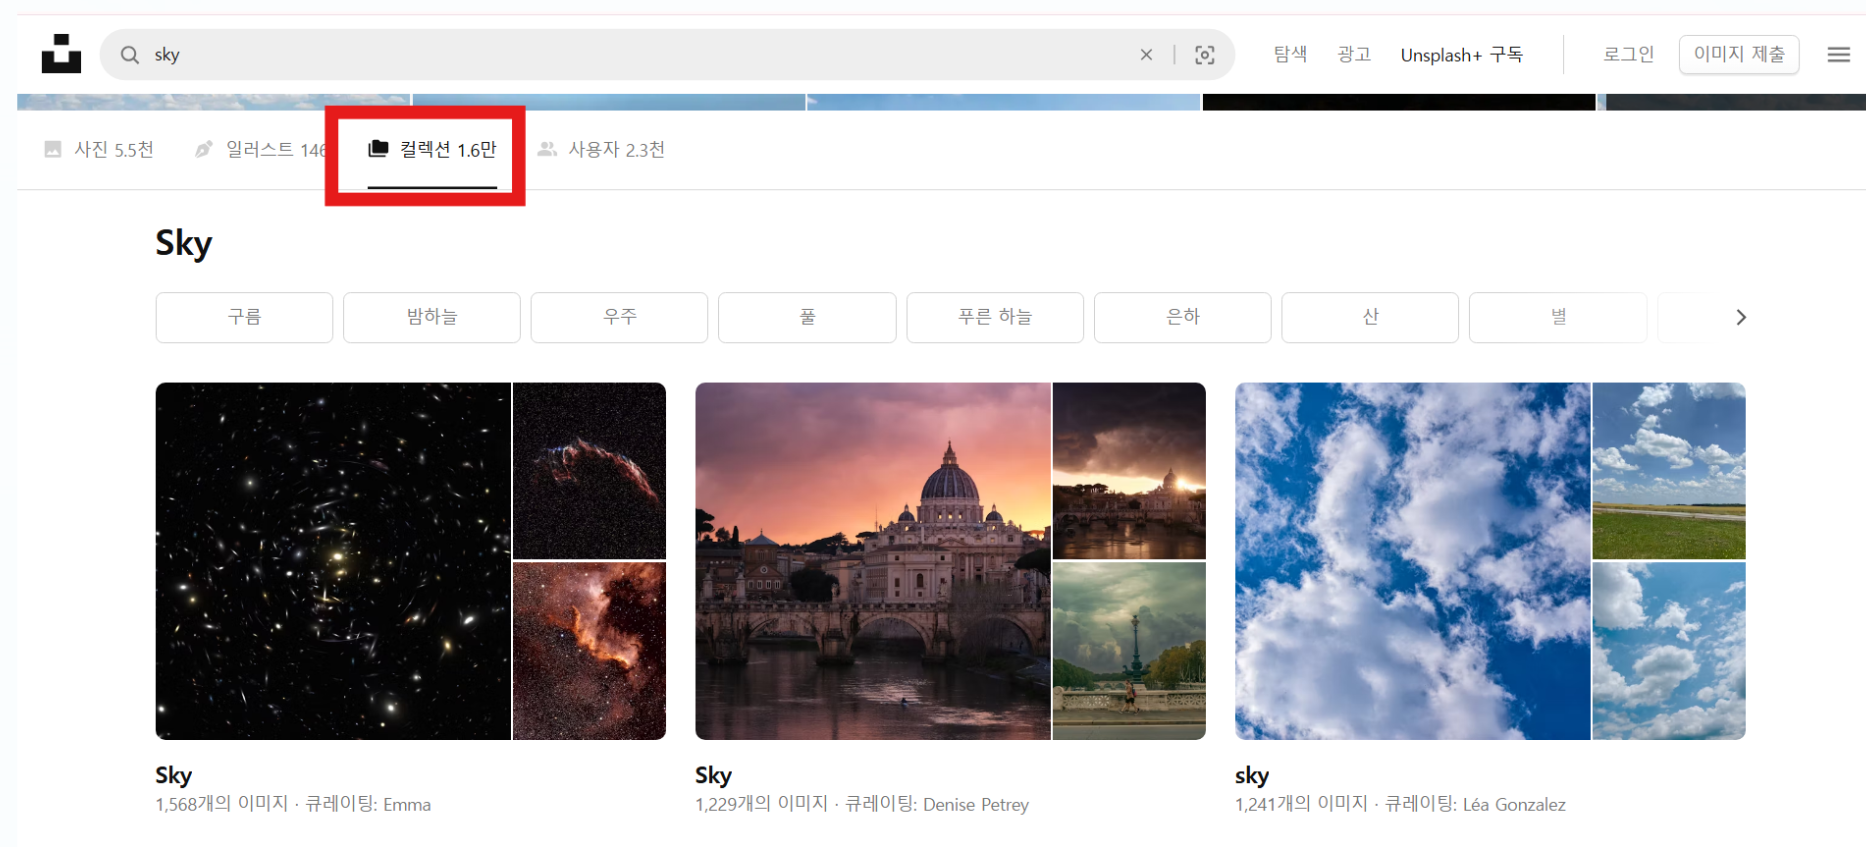The height and width of the screenshot is (847, 1866).
Task: Click the 이미지 제출 button
Action: (x=1739, y=54)
